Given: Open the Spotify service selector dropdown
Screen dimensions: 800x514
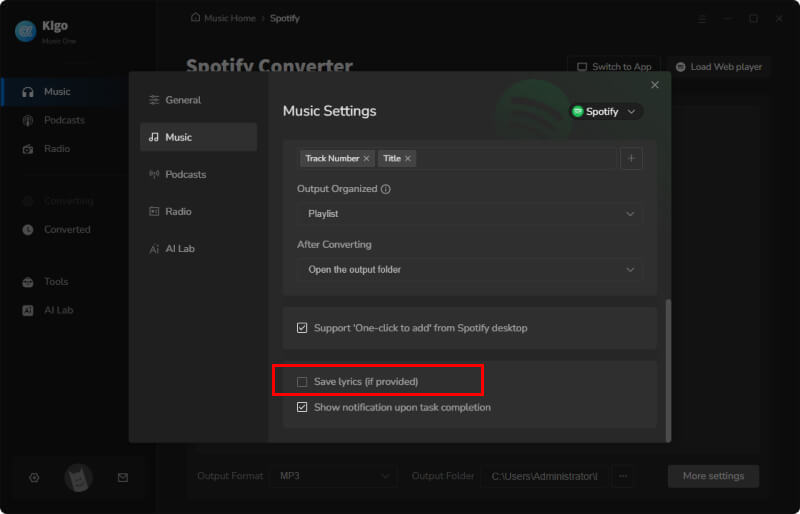Looking at the screenshot, I should 605,111.
